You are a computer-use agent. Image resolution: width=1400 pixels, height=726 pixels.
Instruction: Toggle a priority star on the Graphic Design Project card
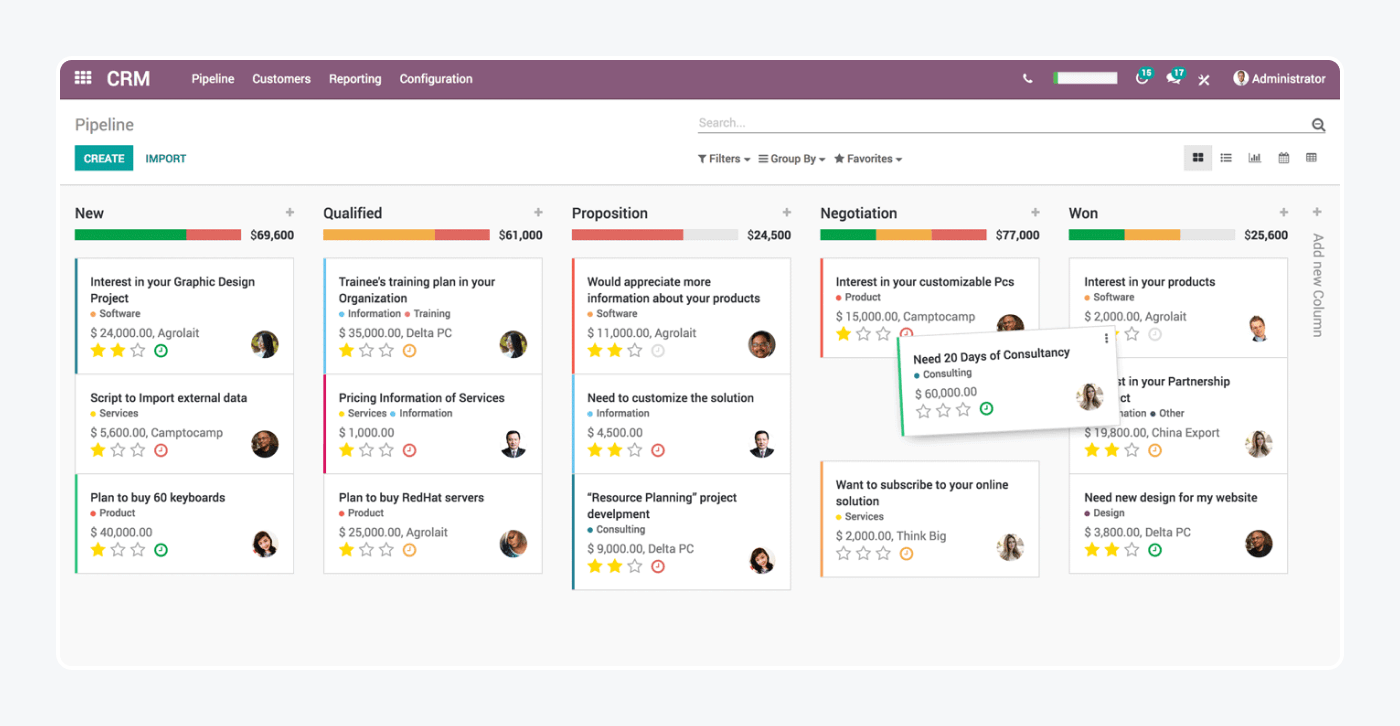[98, 351]
